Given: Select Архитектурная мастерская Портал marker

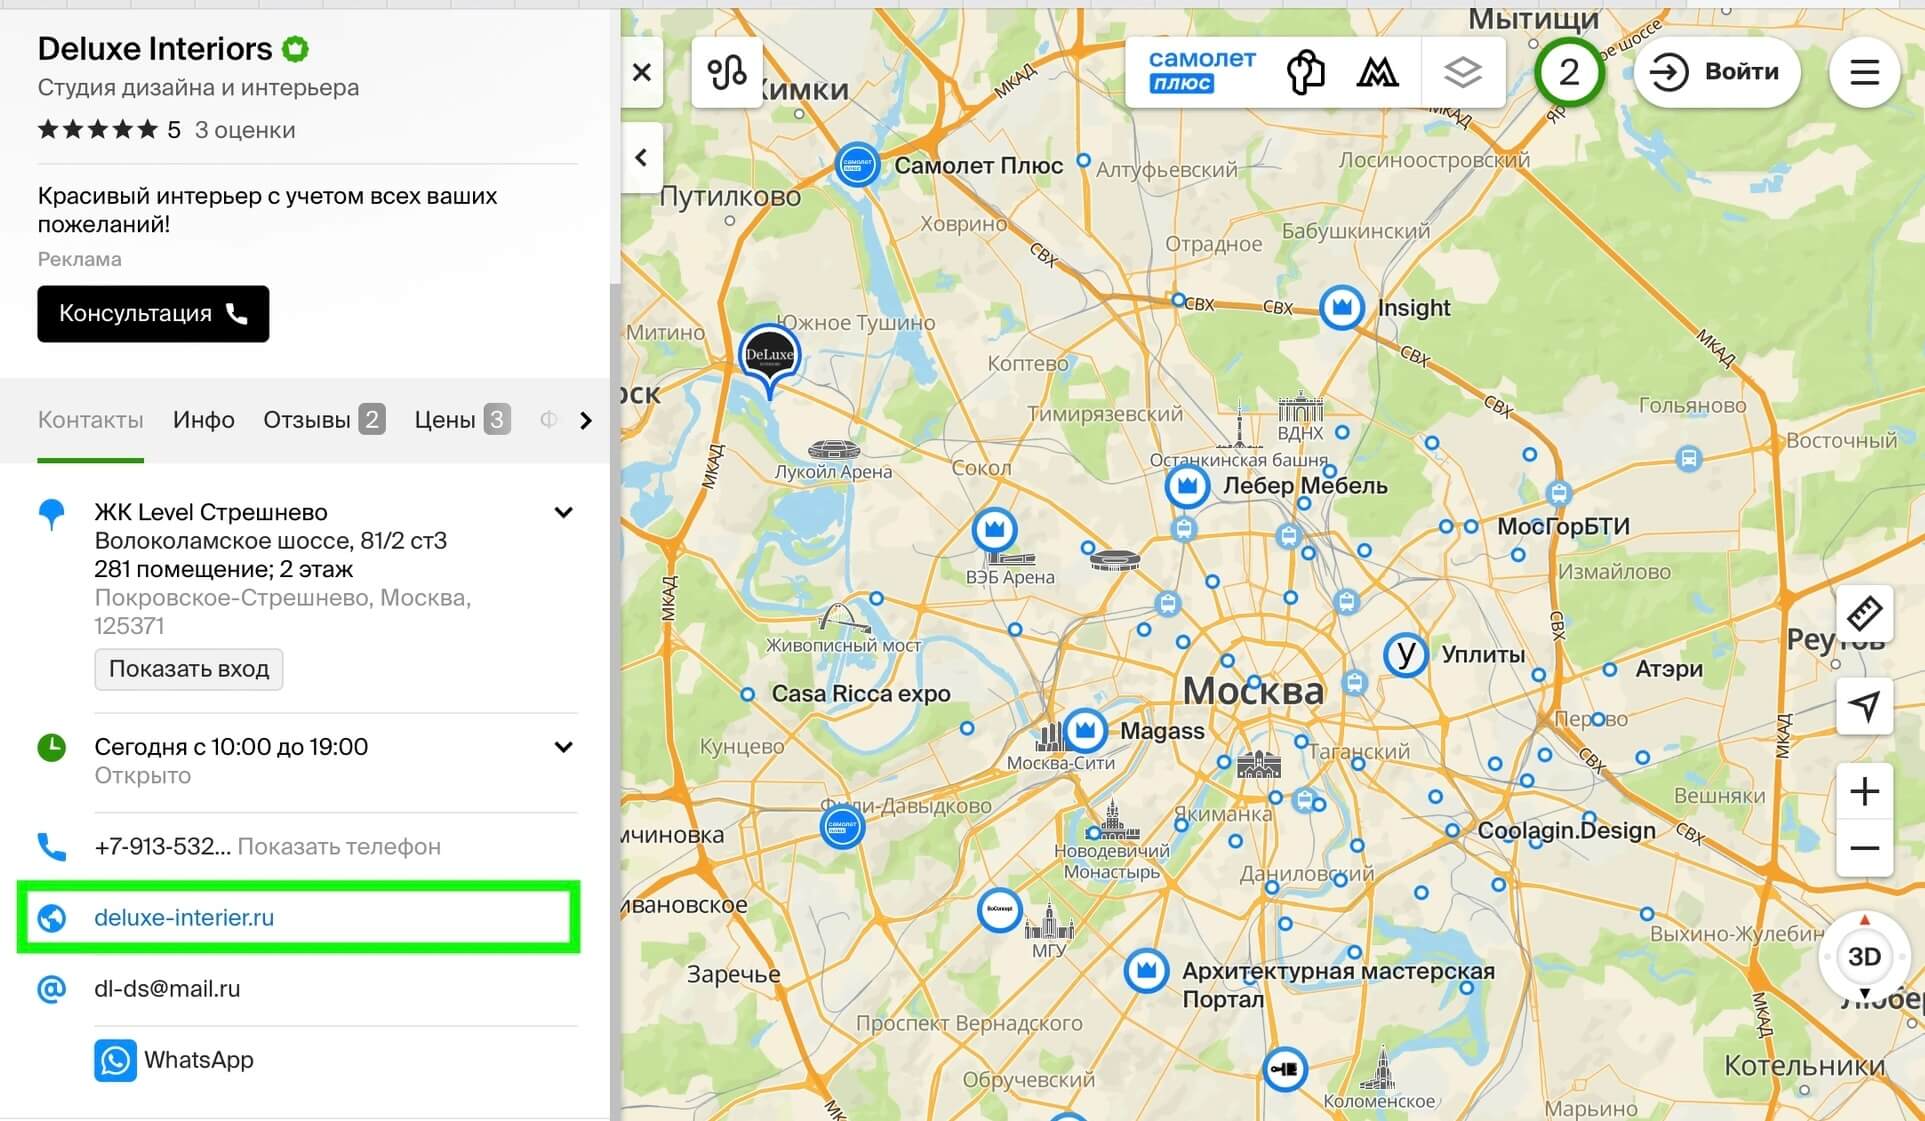Looking at the screenshot, I should tap(1146, 970).
